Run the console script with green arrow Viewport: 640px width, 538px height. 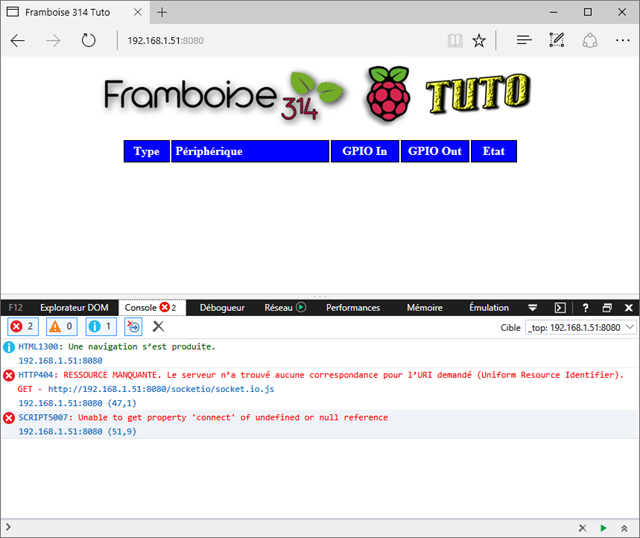pos(603,527)
